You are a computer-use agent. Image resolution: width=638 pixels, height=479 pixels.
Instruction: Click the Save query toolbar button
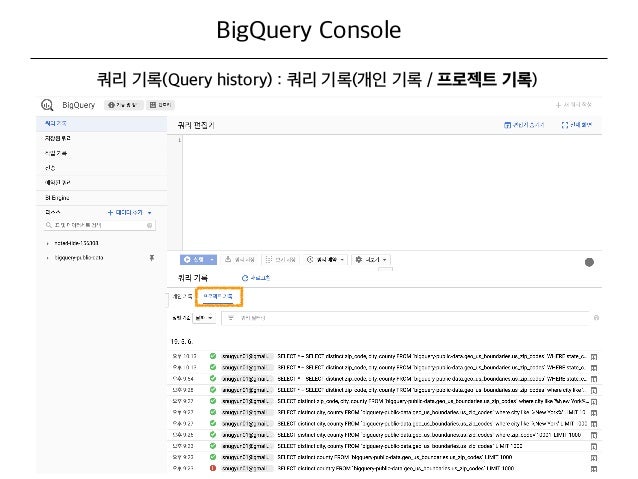coord(240,260)
